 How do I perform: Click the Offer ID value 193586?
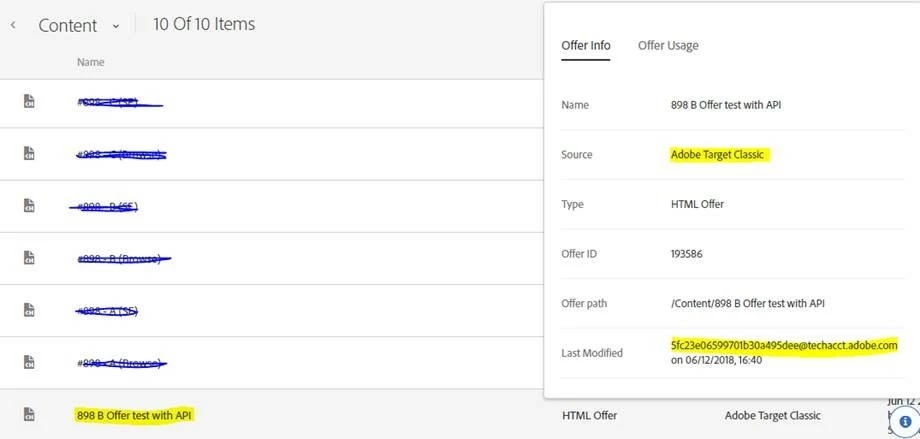(686, 254)
